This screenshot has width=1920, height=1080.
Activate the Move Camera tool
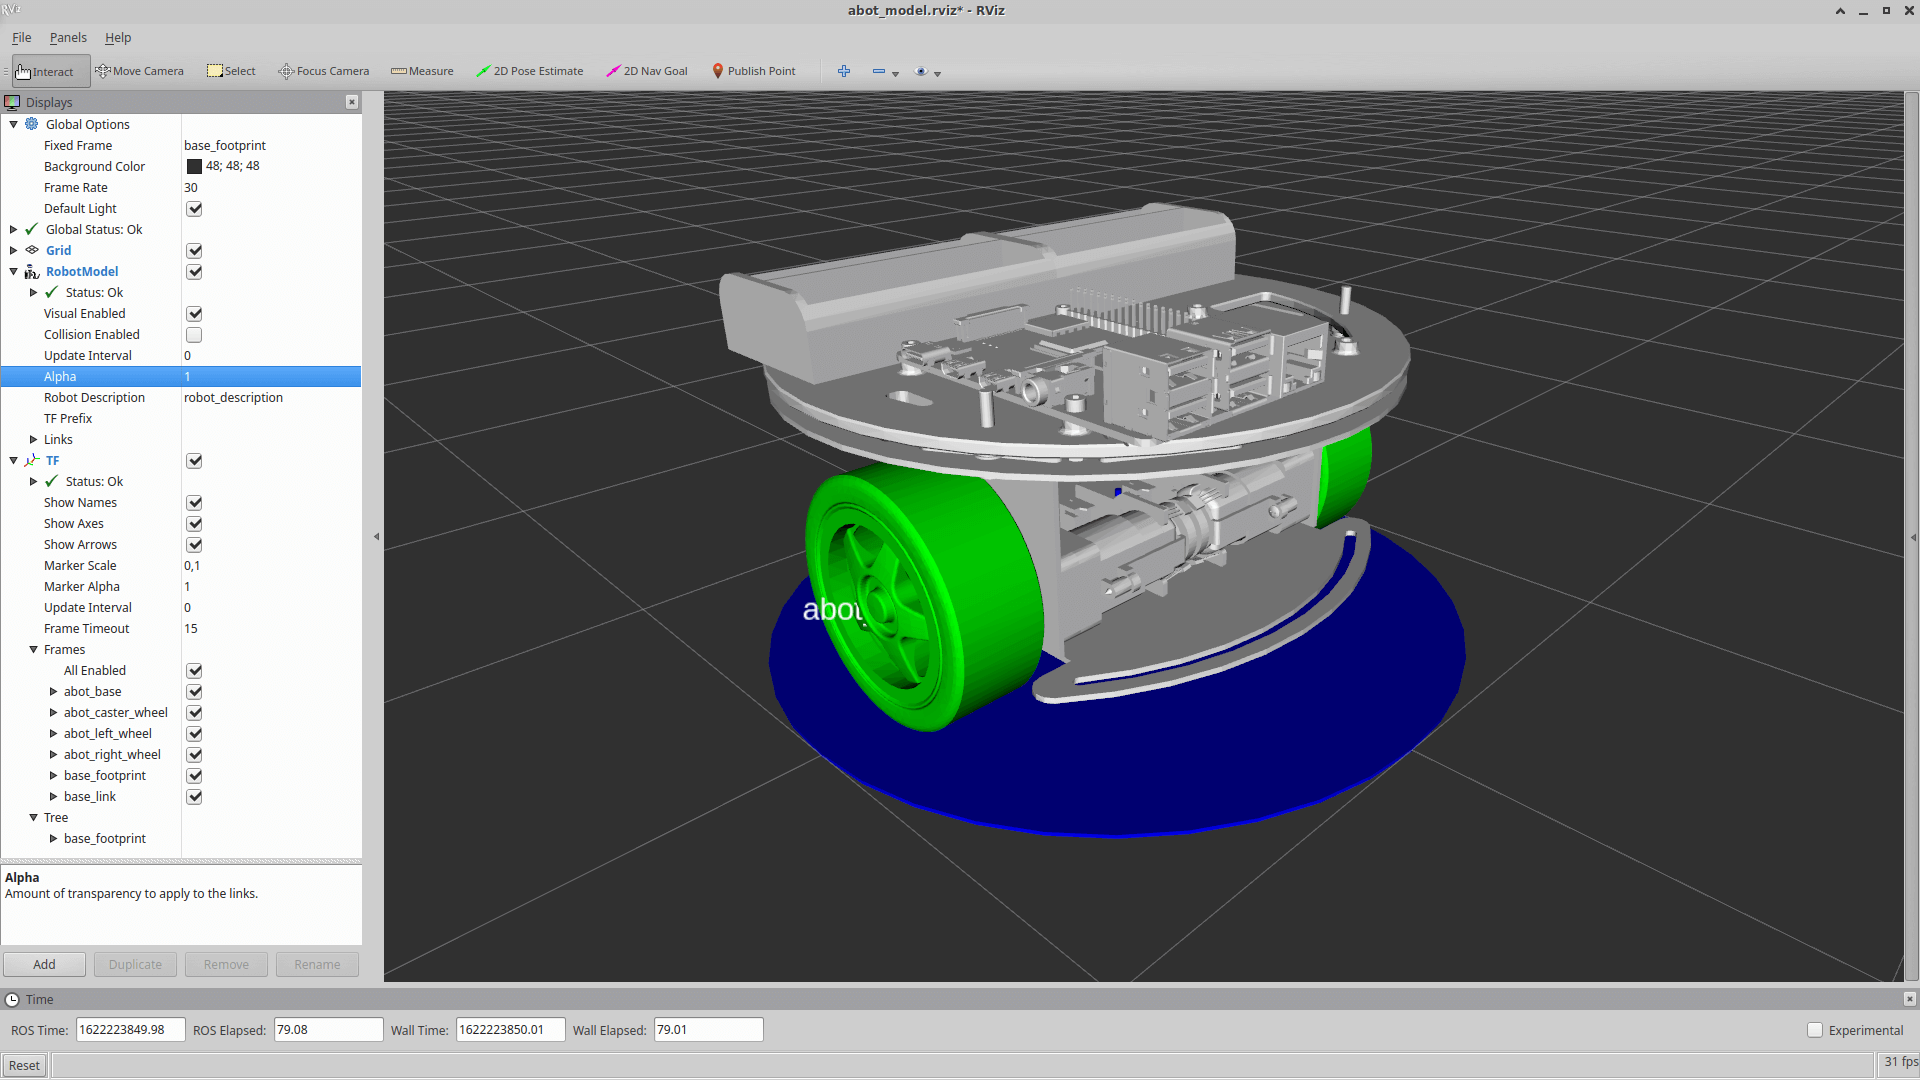pyautogui.click(x=139, y=71)
